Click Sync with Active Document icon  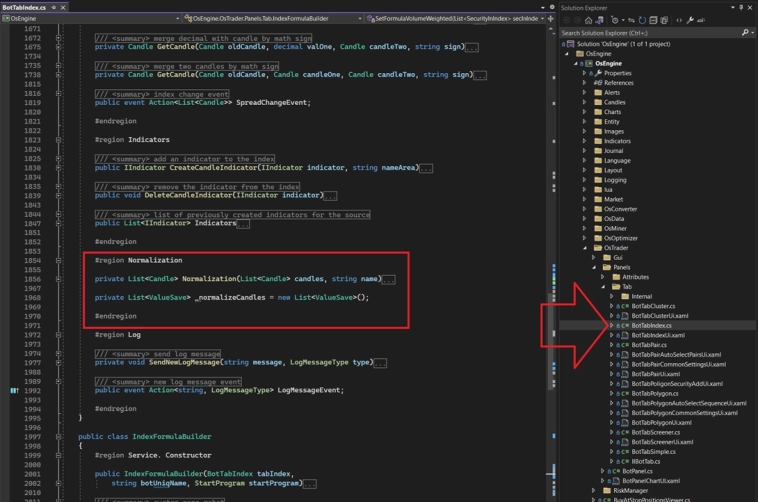point(629,19)
